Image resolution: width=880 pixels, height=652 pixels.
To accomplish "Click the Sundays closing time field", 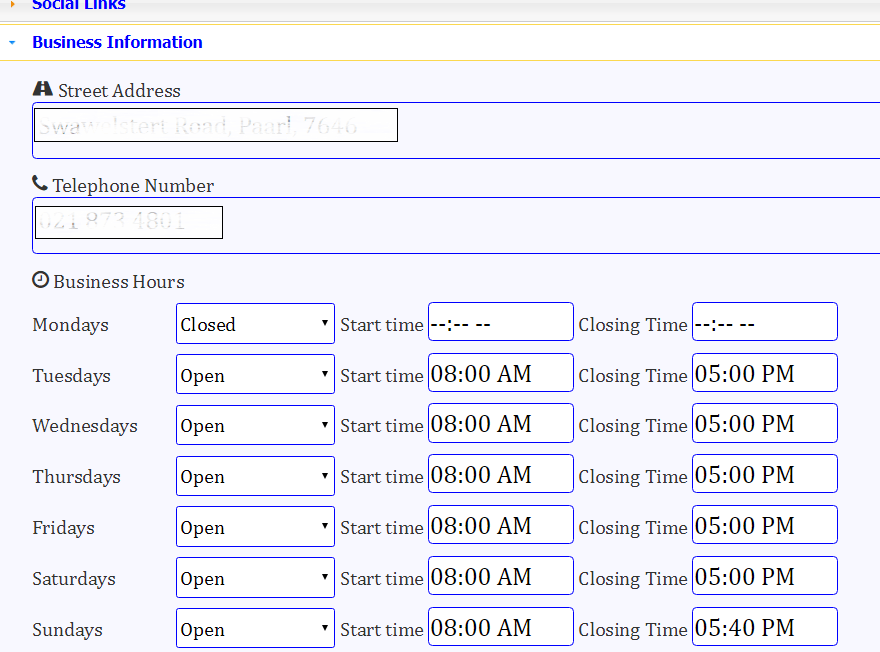I will click(x=764, y=626).
